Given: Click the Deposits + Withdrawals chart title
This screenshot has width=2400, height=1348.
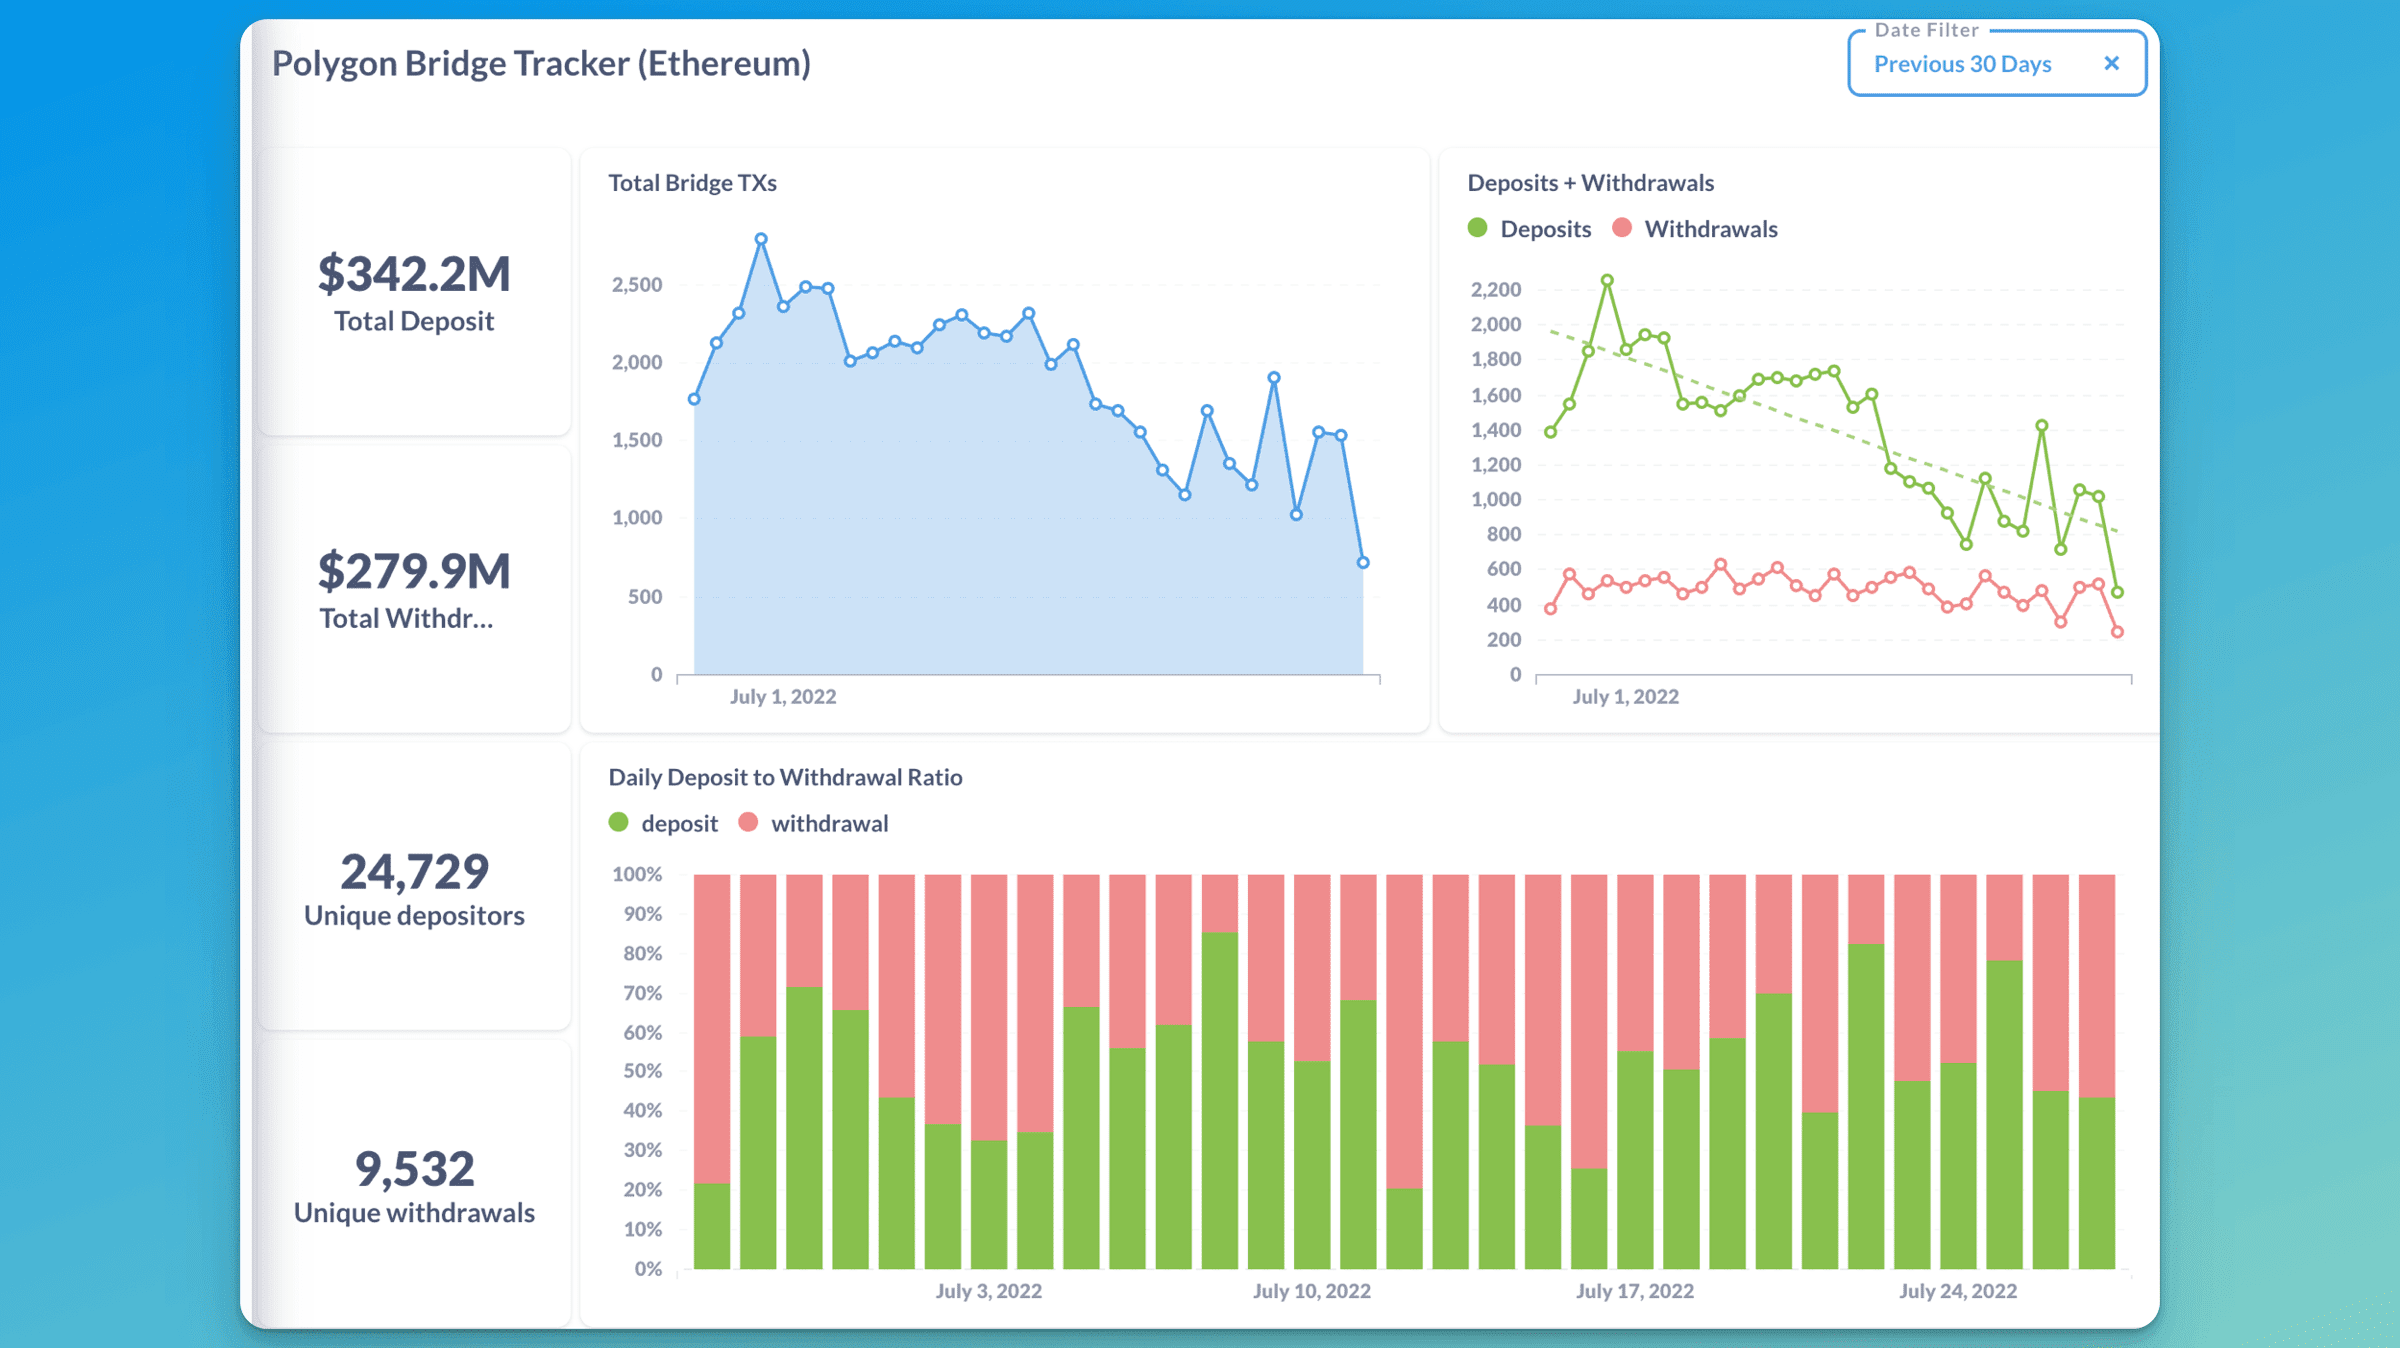Looking at the screenshot, I should point(1590,183).
